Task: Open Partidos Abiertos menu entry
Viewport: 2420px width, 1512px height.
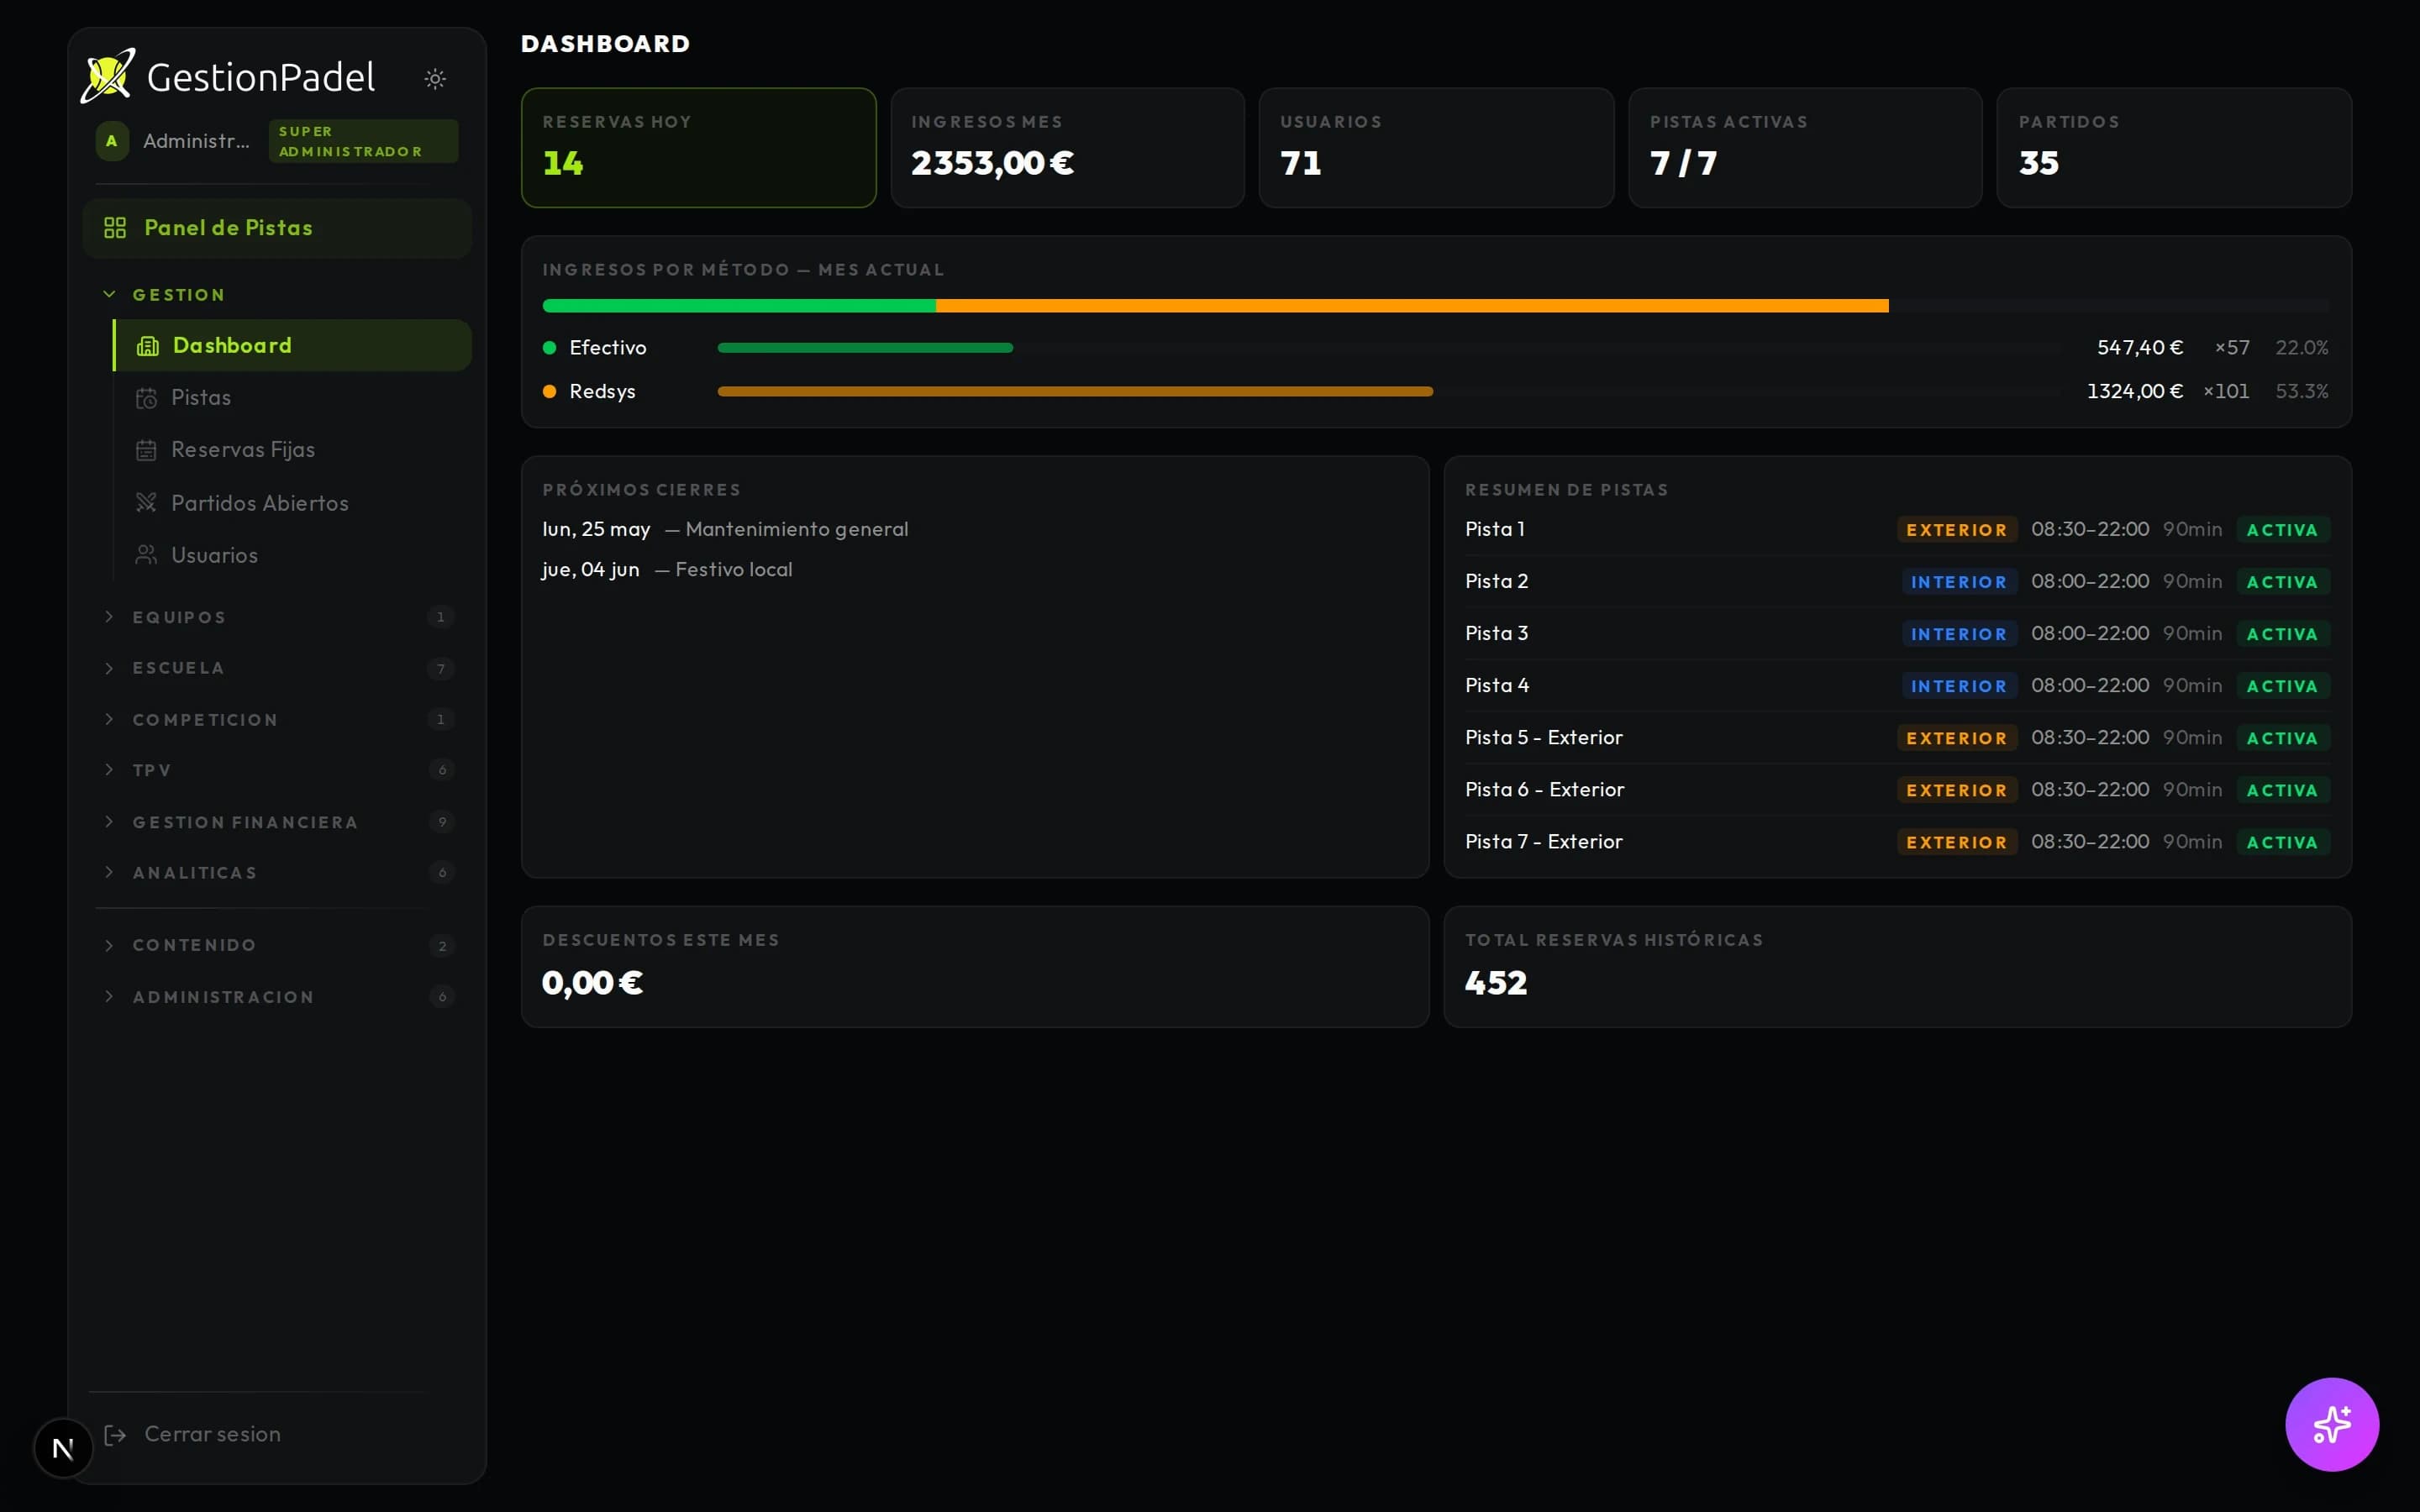Action: click(292, 502)
